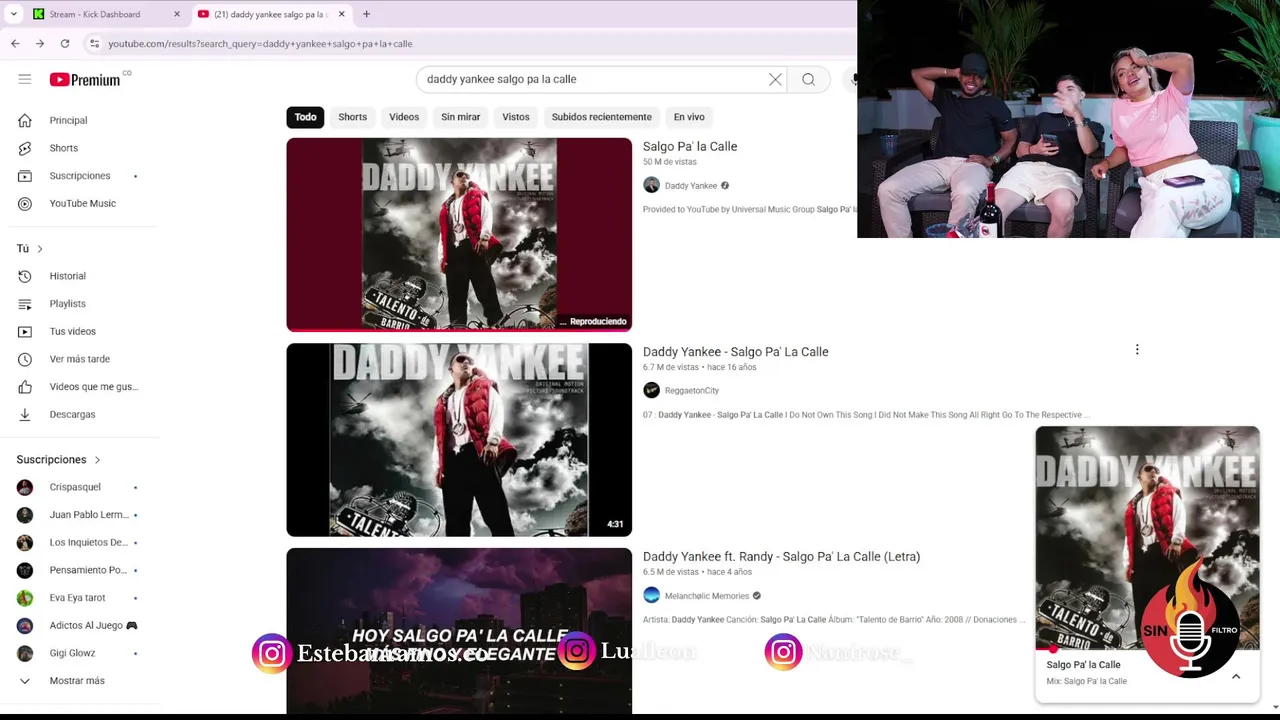Open ReggaetonCity channel name link
Screen dimensions: 1280x720
(x=692, y=391)
